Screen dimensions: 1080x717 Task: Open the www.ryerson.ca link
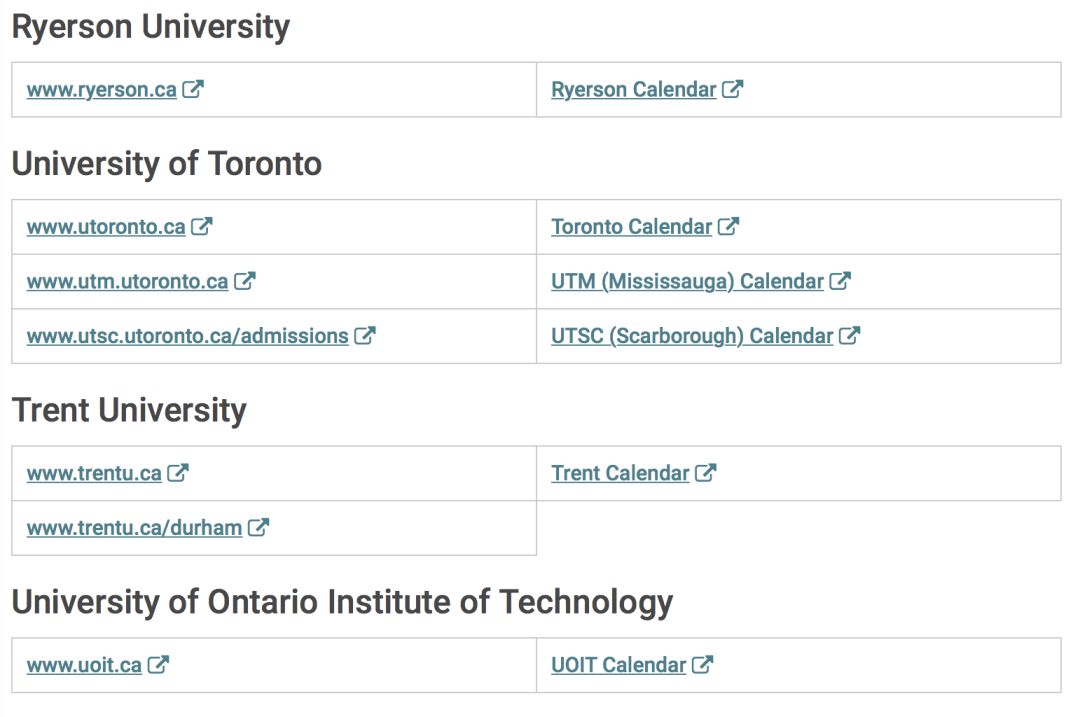(x=102, y=90)
